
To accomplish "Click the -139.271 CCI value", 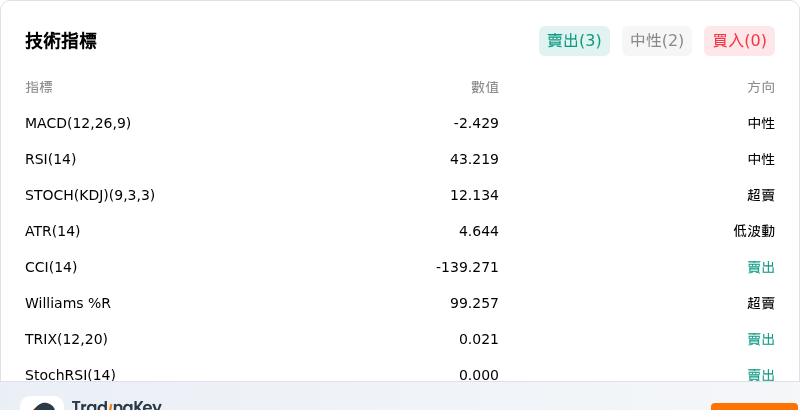I will (467, 267).
